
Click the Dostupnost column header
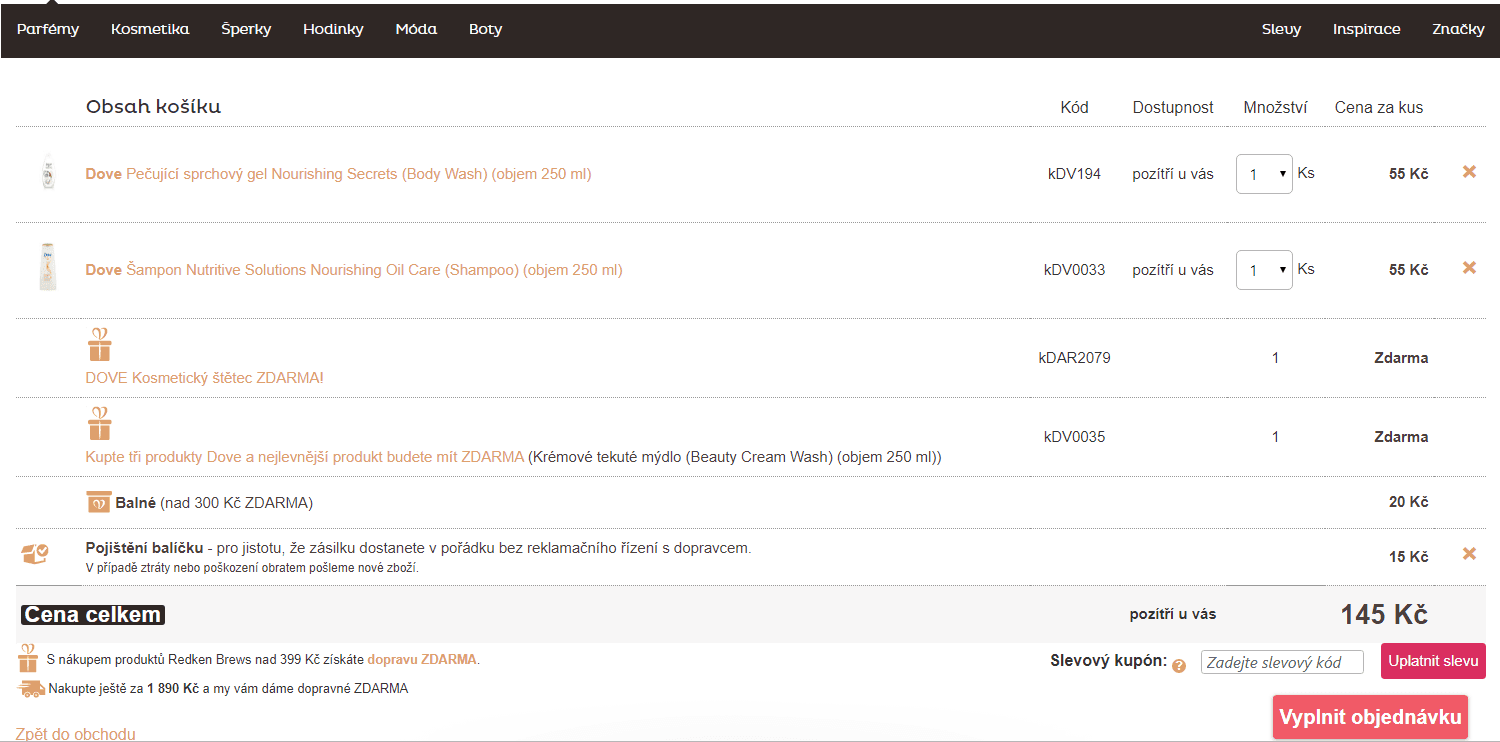point(1173,107)
